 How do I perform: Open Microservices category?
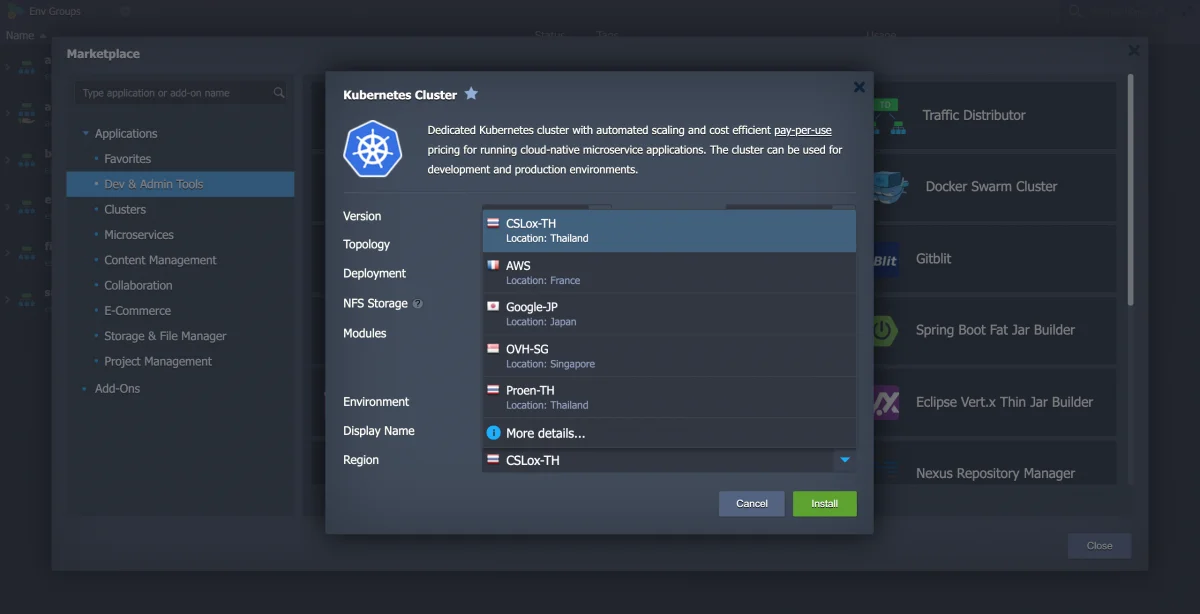point(139,235)
